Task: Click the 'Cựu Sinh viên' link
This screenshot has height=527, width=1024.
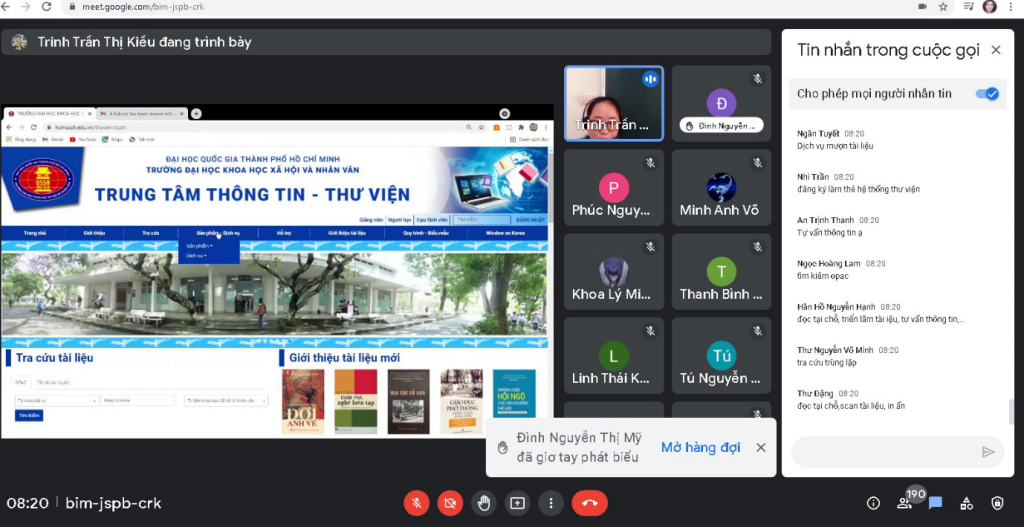Action: (432, 220)
